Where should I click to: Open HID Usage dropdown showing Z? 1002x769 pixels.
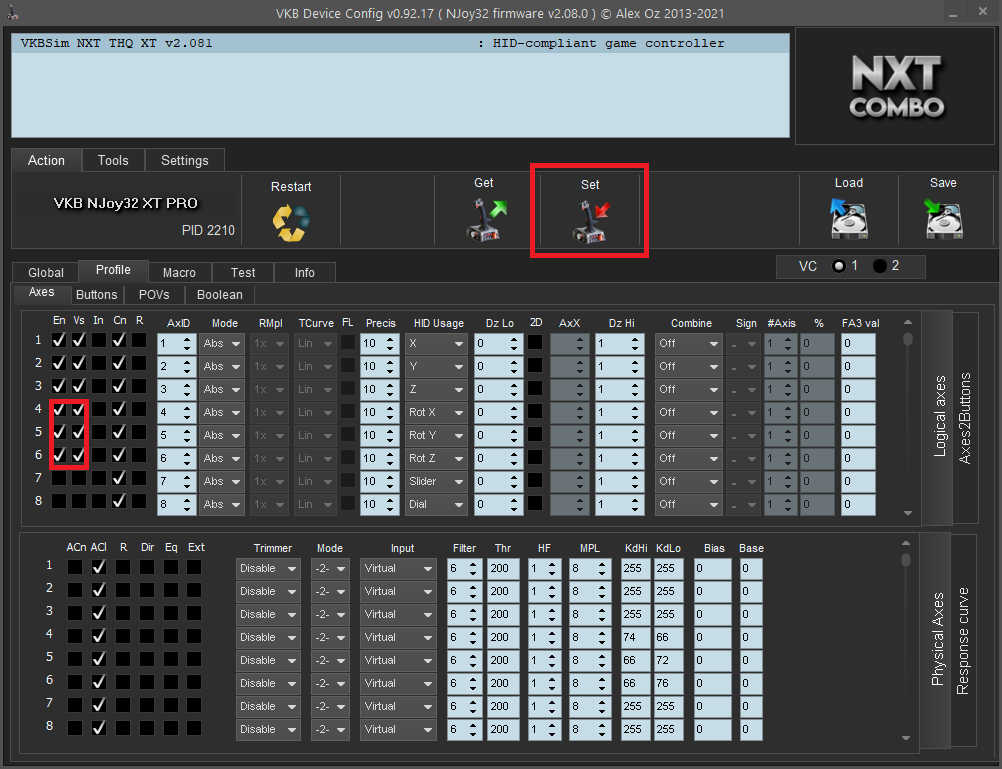436,390
